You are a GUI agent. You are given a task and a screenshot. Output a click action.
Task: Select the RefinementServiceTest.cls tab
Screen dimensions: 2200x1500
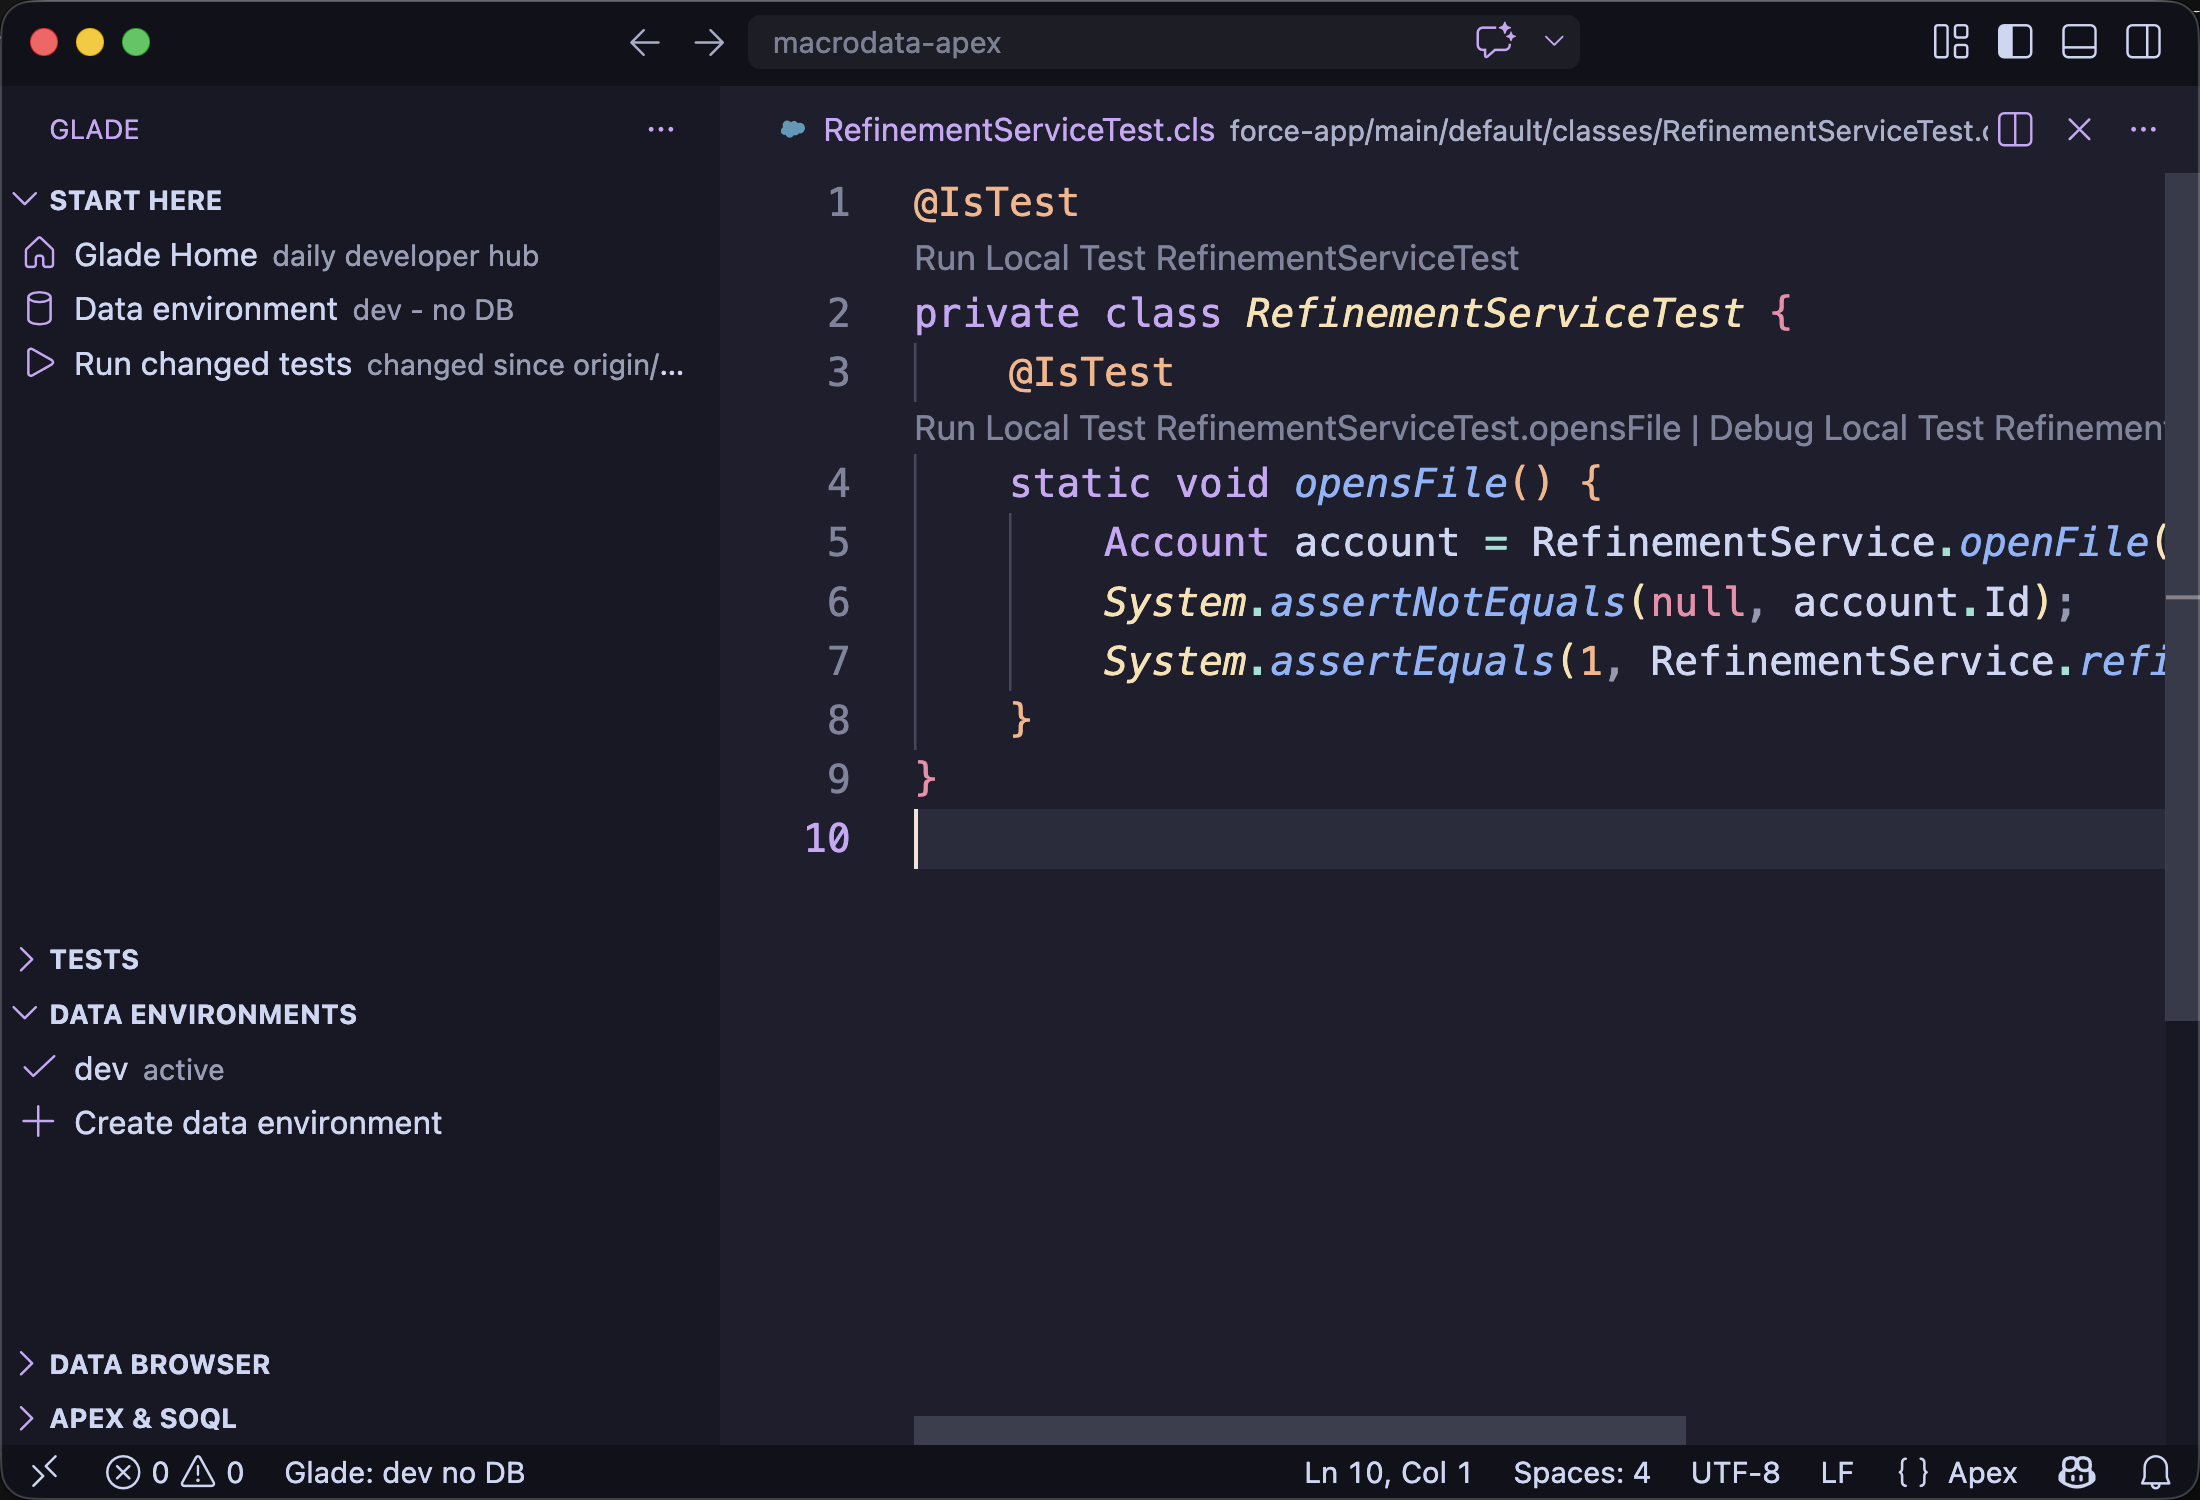coord(1019,130)
